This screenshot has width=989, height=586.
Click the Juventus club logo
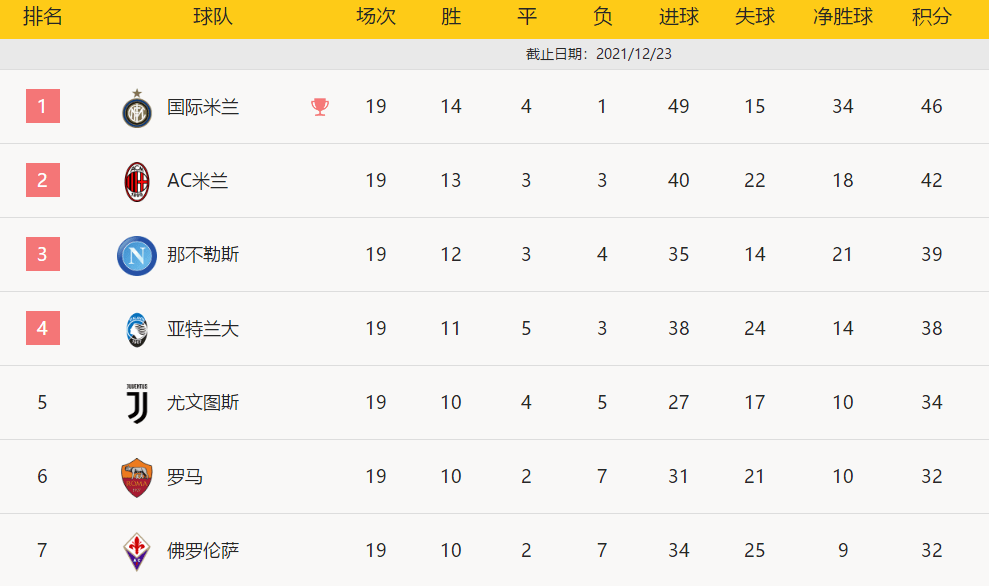coord(137,403)
